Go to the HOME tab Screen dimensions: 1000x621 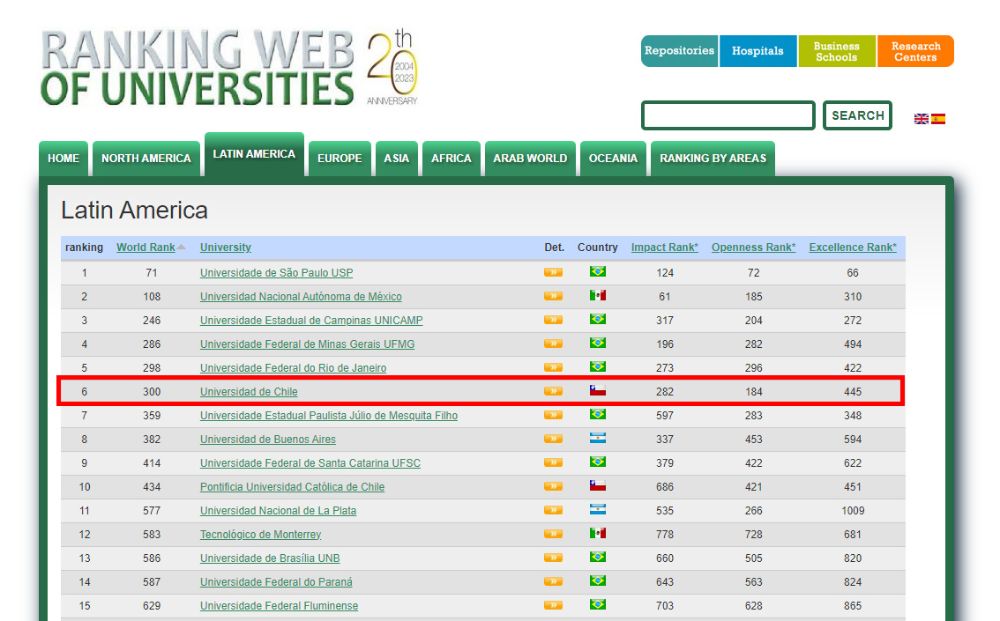click(63, 157)
